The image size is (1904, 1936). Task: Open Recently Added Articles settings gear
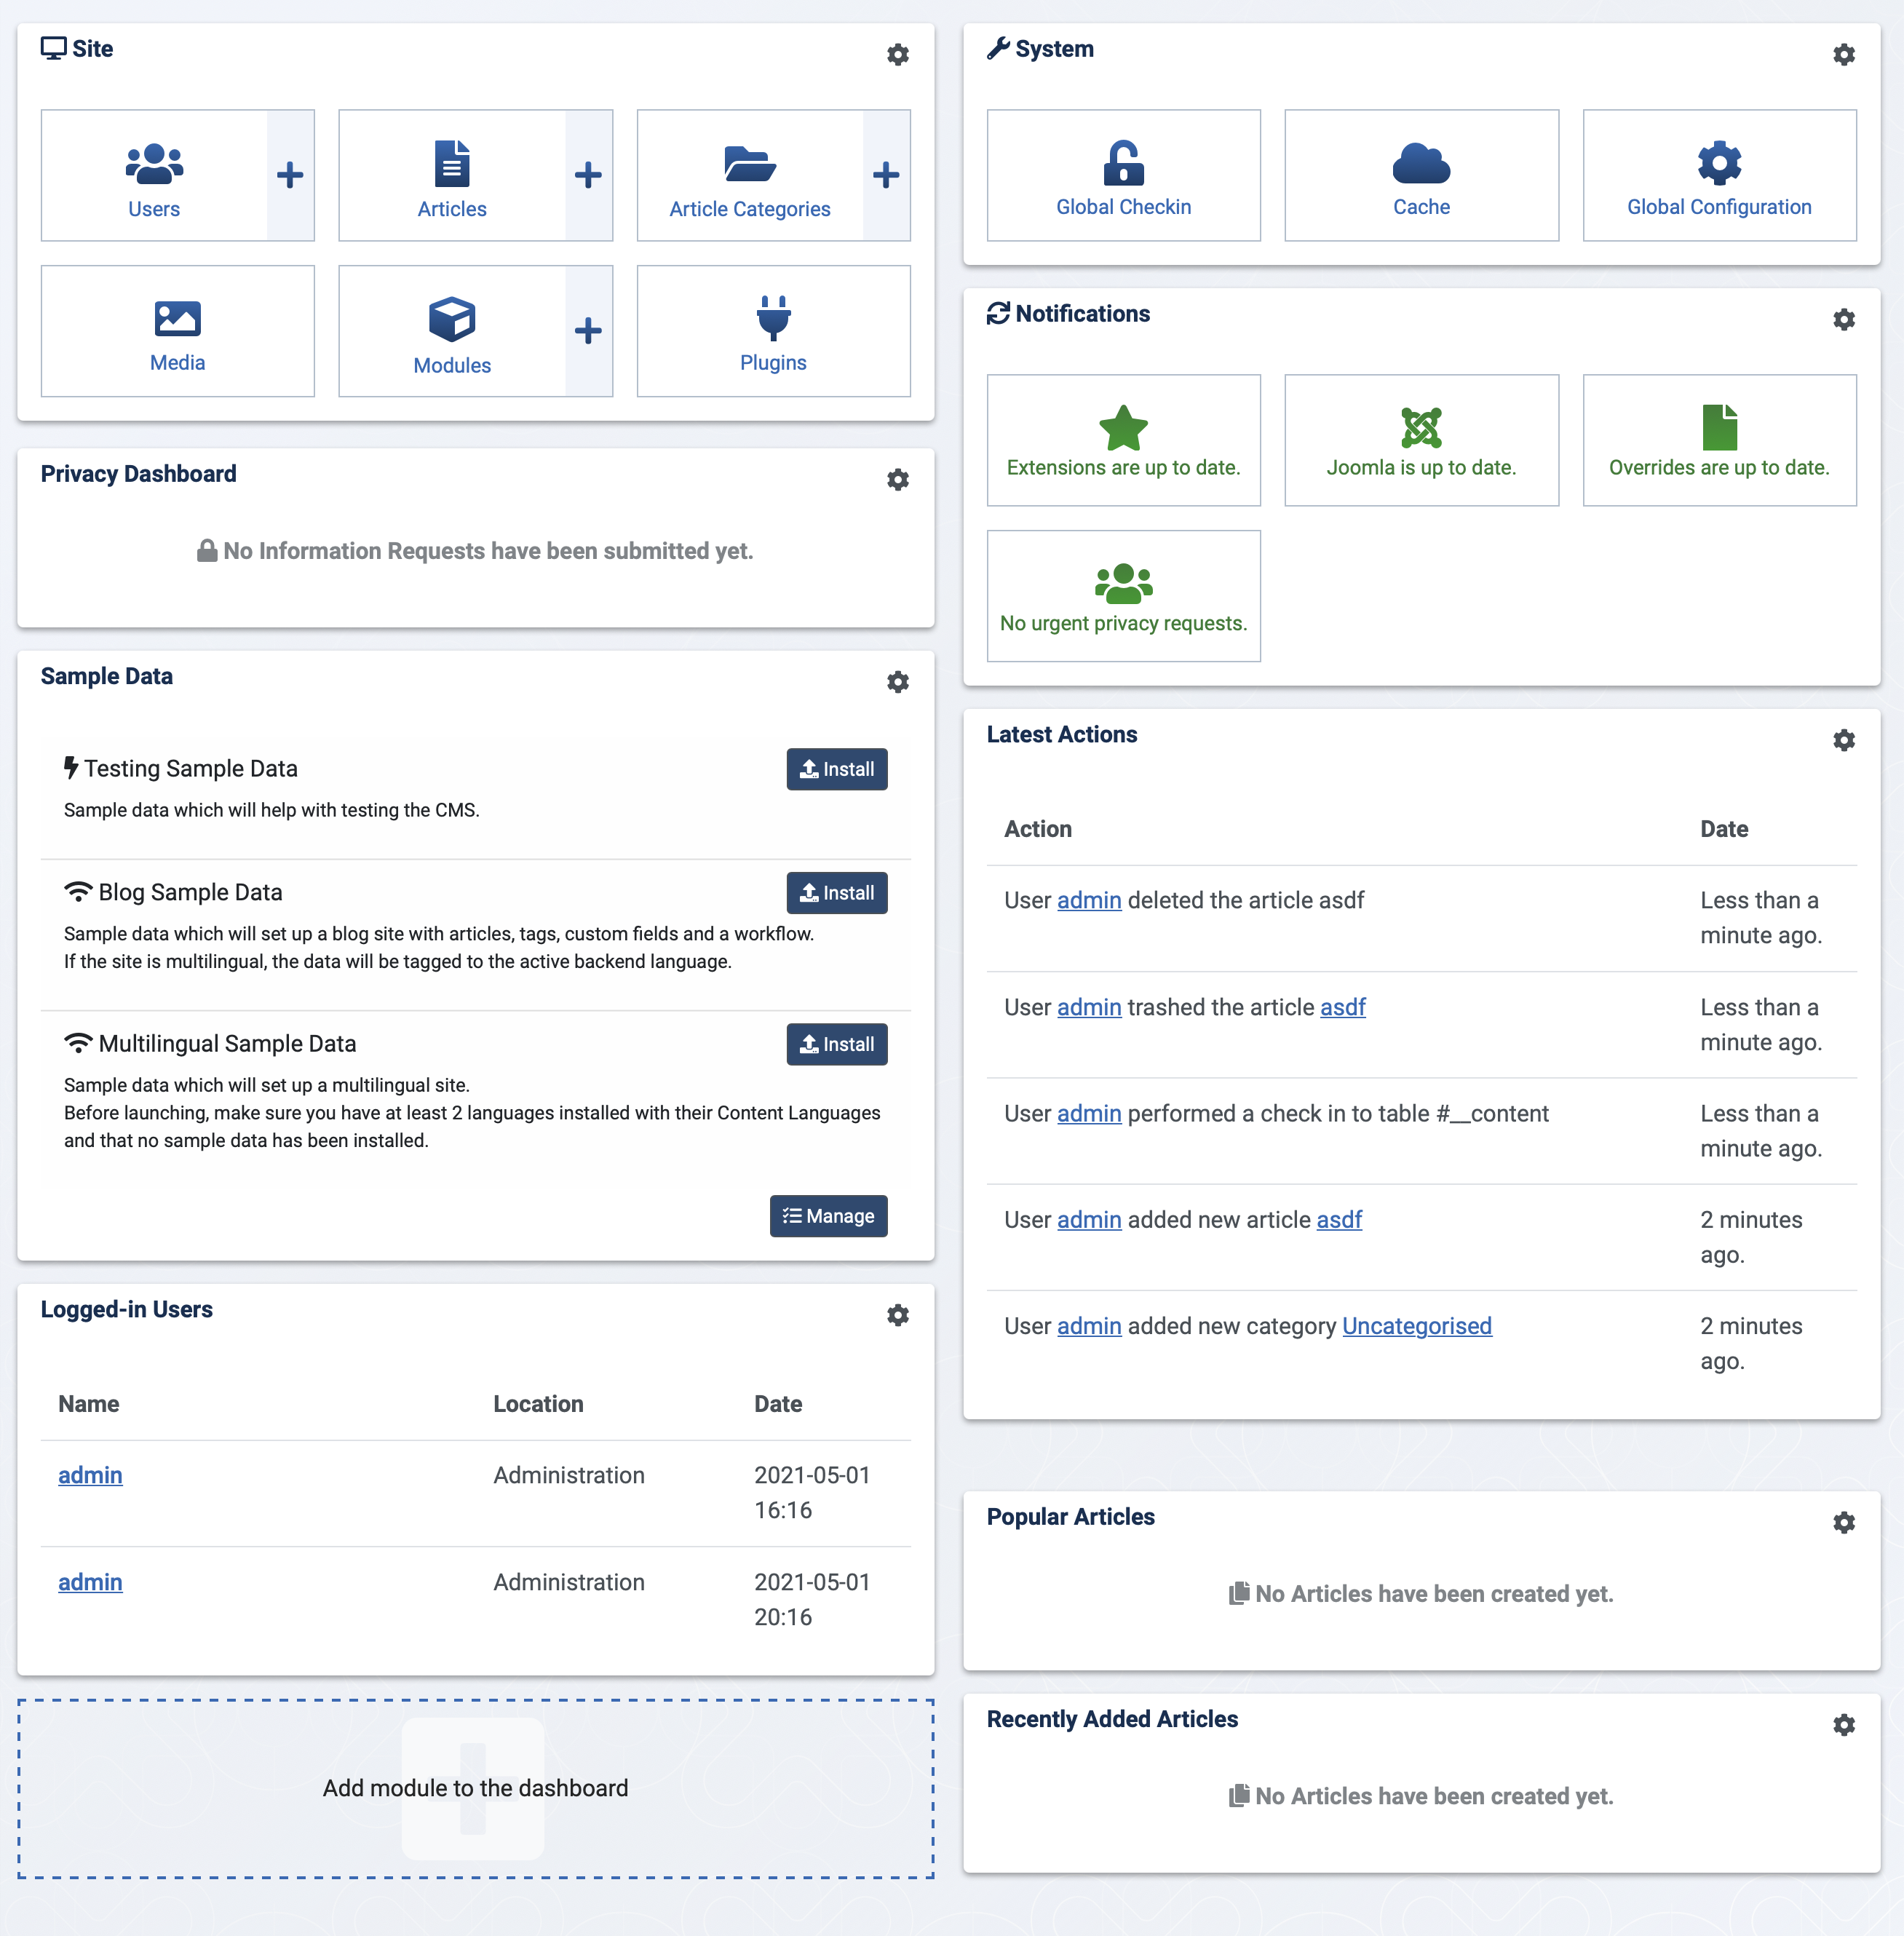(x=1844, y=1725)
